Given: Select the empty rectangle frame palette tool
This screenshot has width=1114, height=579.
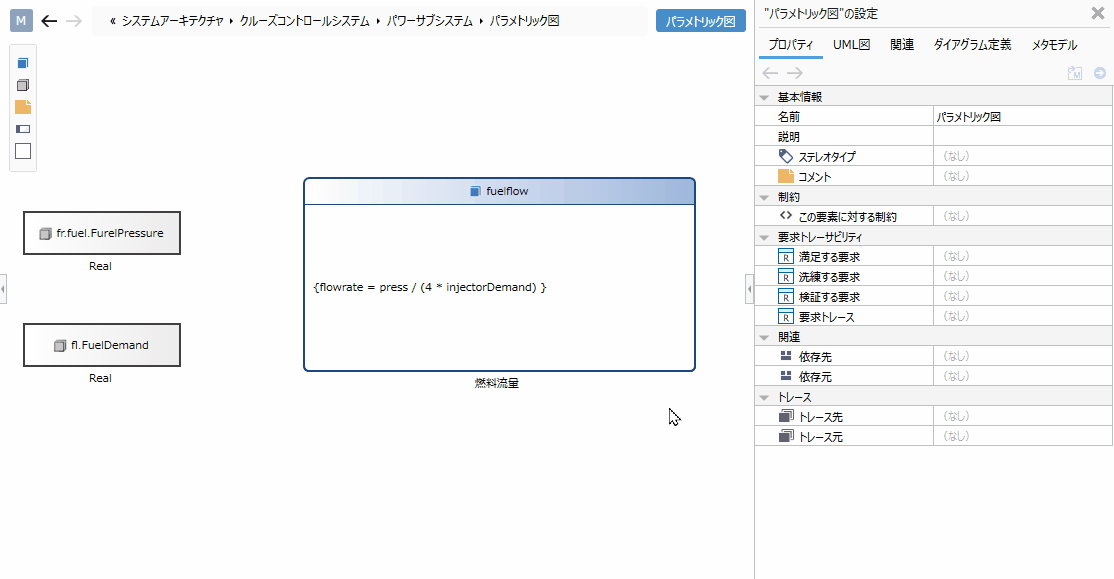Looking at the screenshot, I should coord(23,151).
